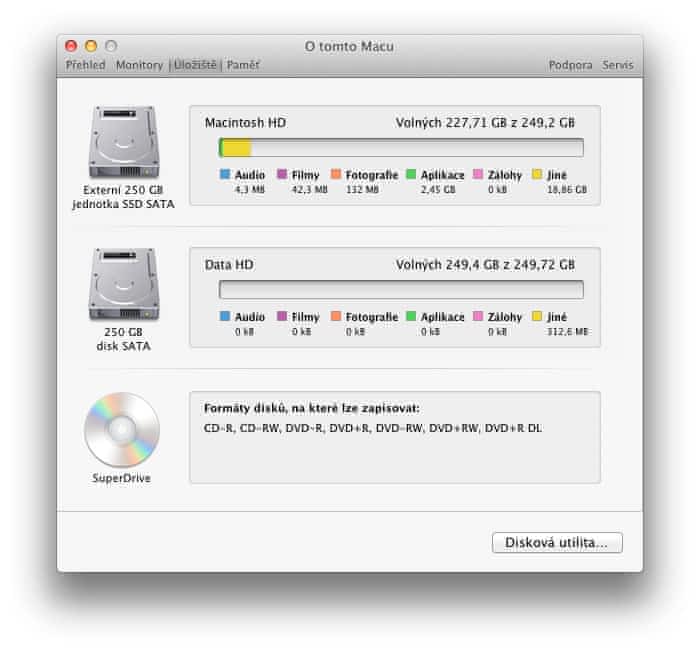Click the Macintosh HD drive icon
This screenshot has width=700, height=651.
click(x=124, y=142)
